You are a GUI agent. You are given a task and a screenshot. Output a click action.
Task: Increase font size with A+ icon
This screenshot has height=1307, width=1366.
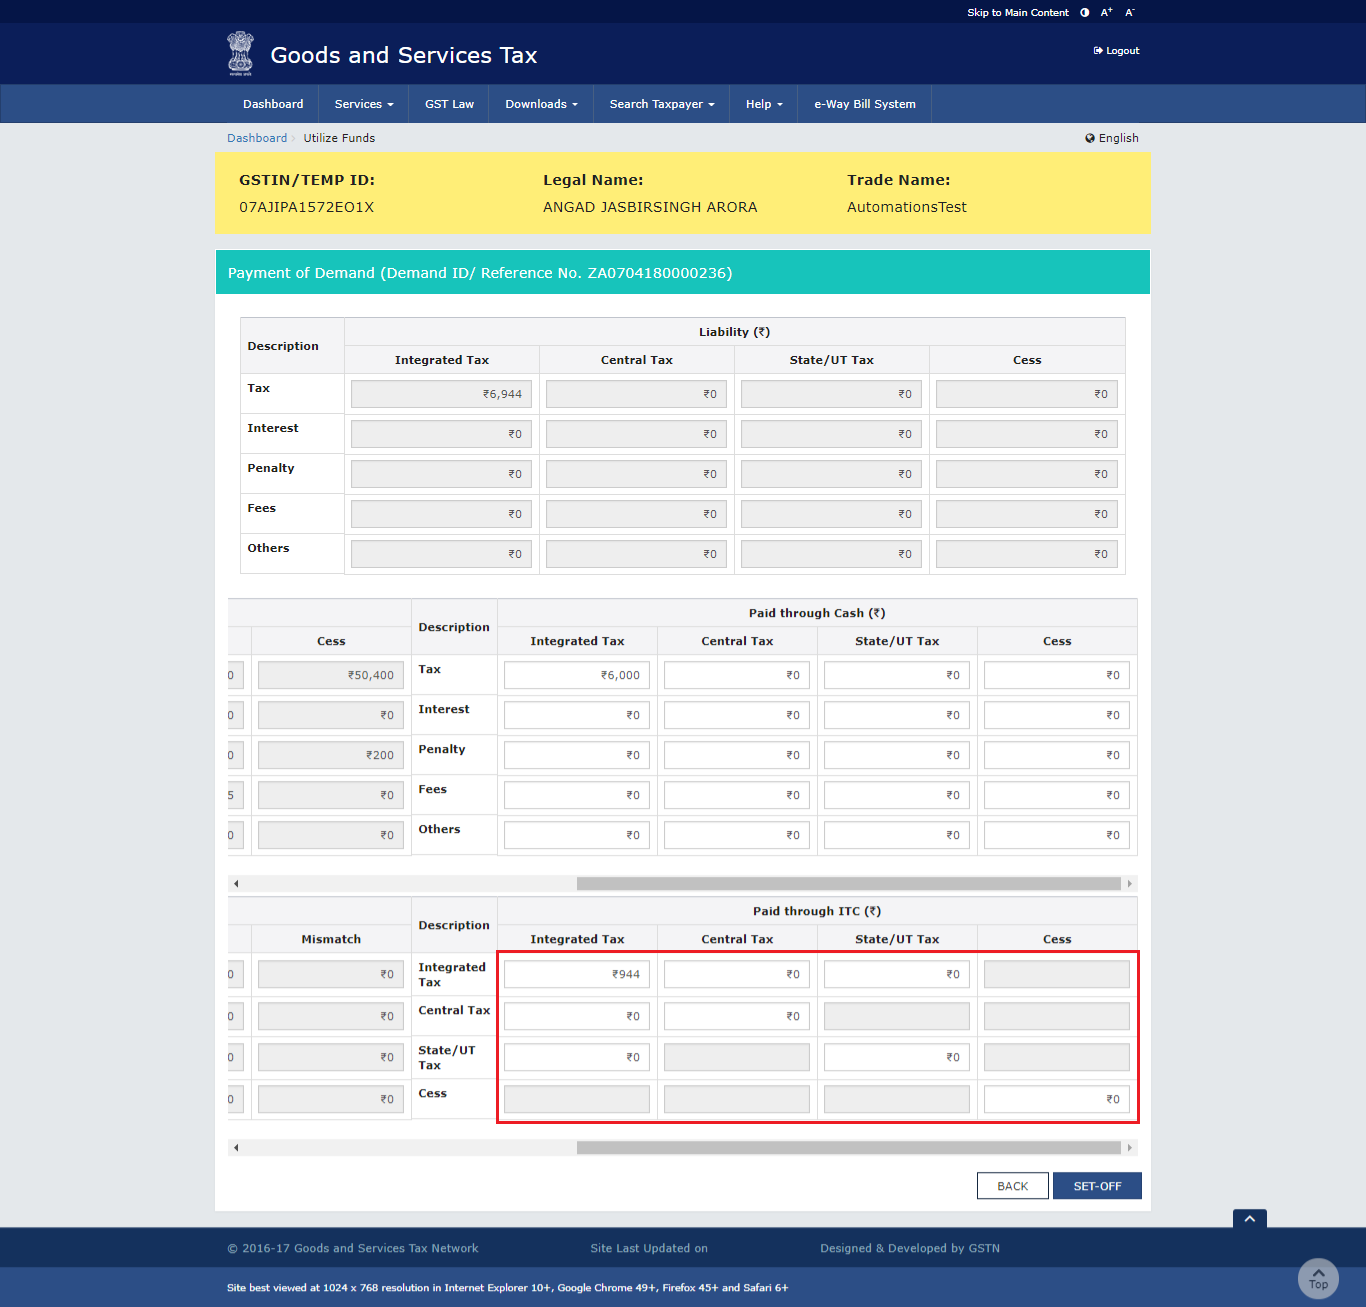coord(1106,13)
